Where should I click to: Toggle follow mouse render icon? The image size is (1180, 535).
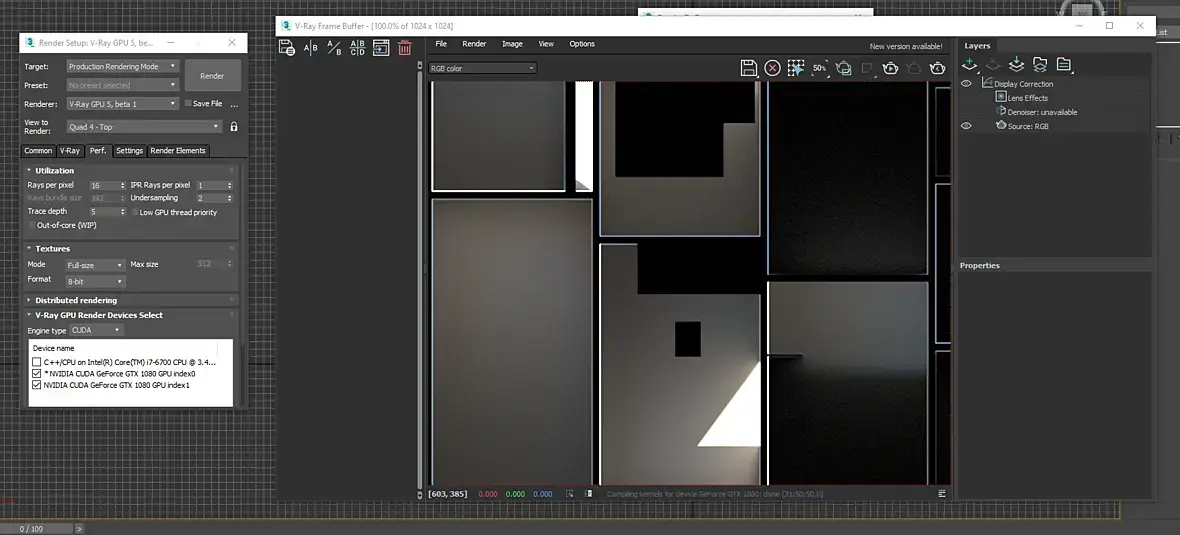795,68
